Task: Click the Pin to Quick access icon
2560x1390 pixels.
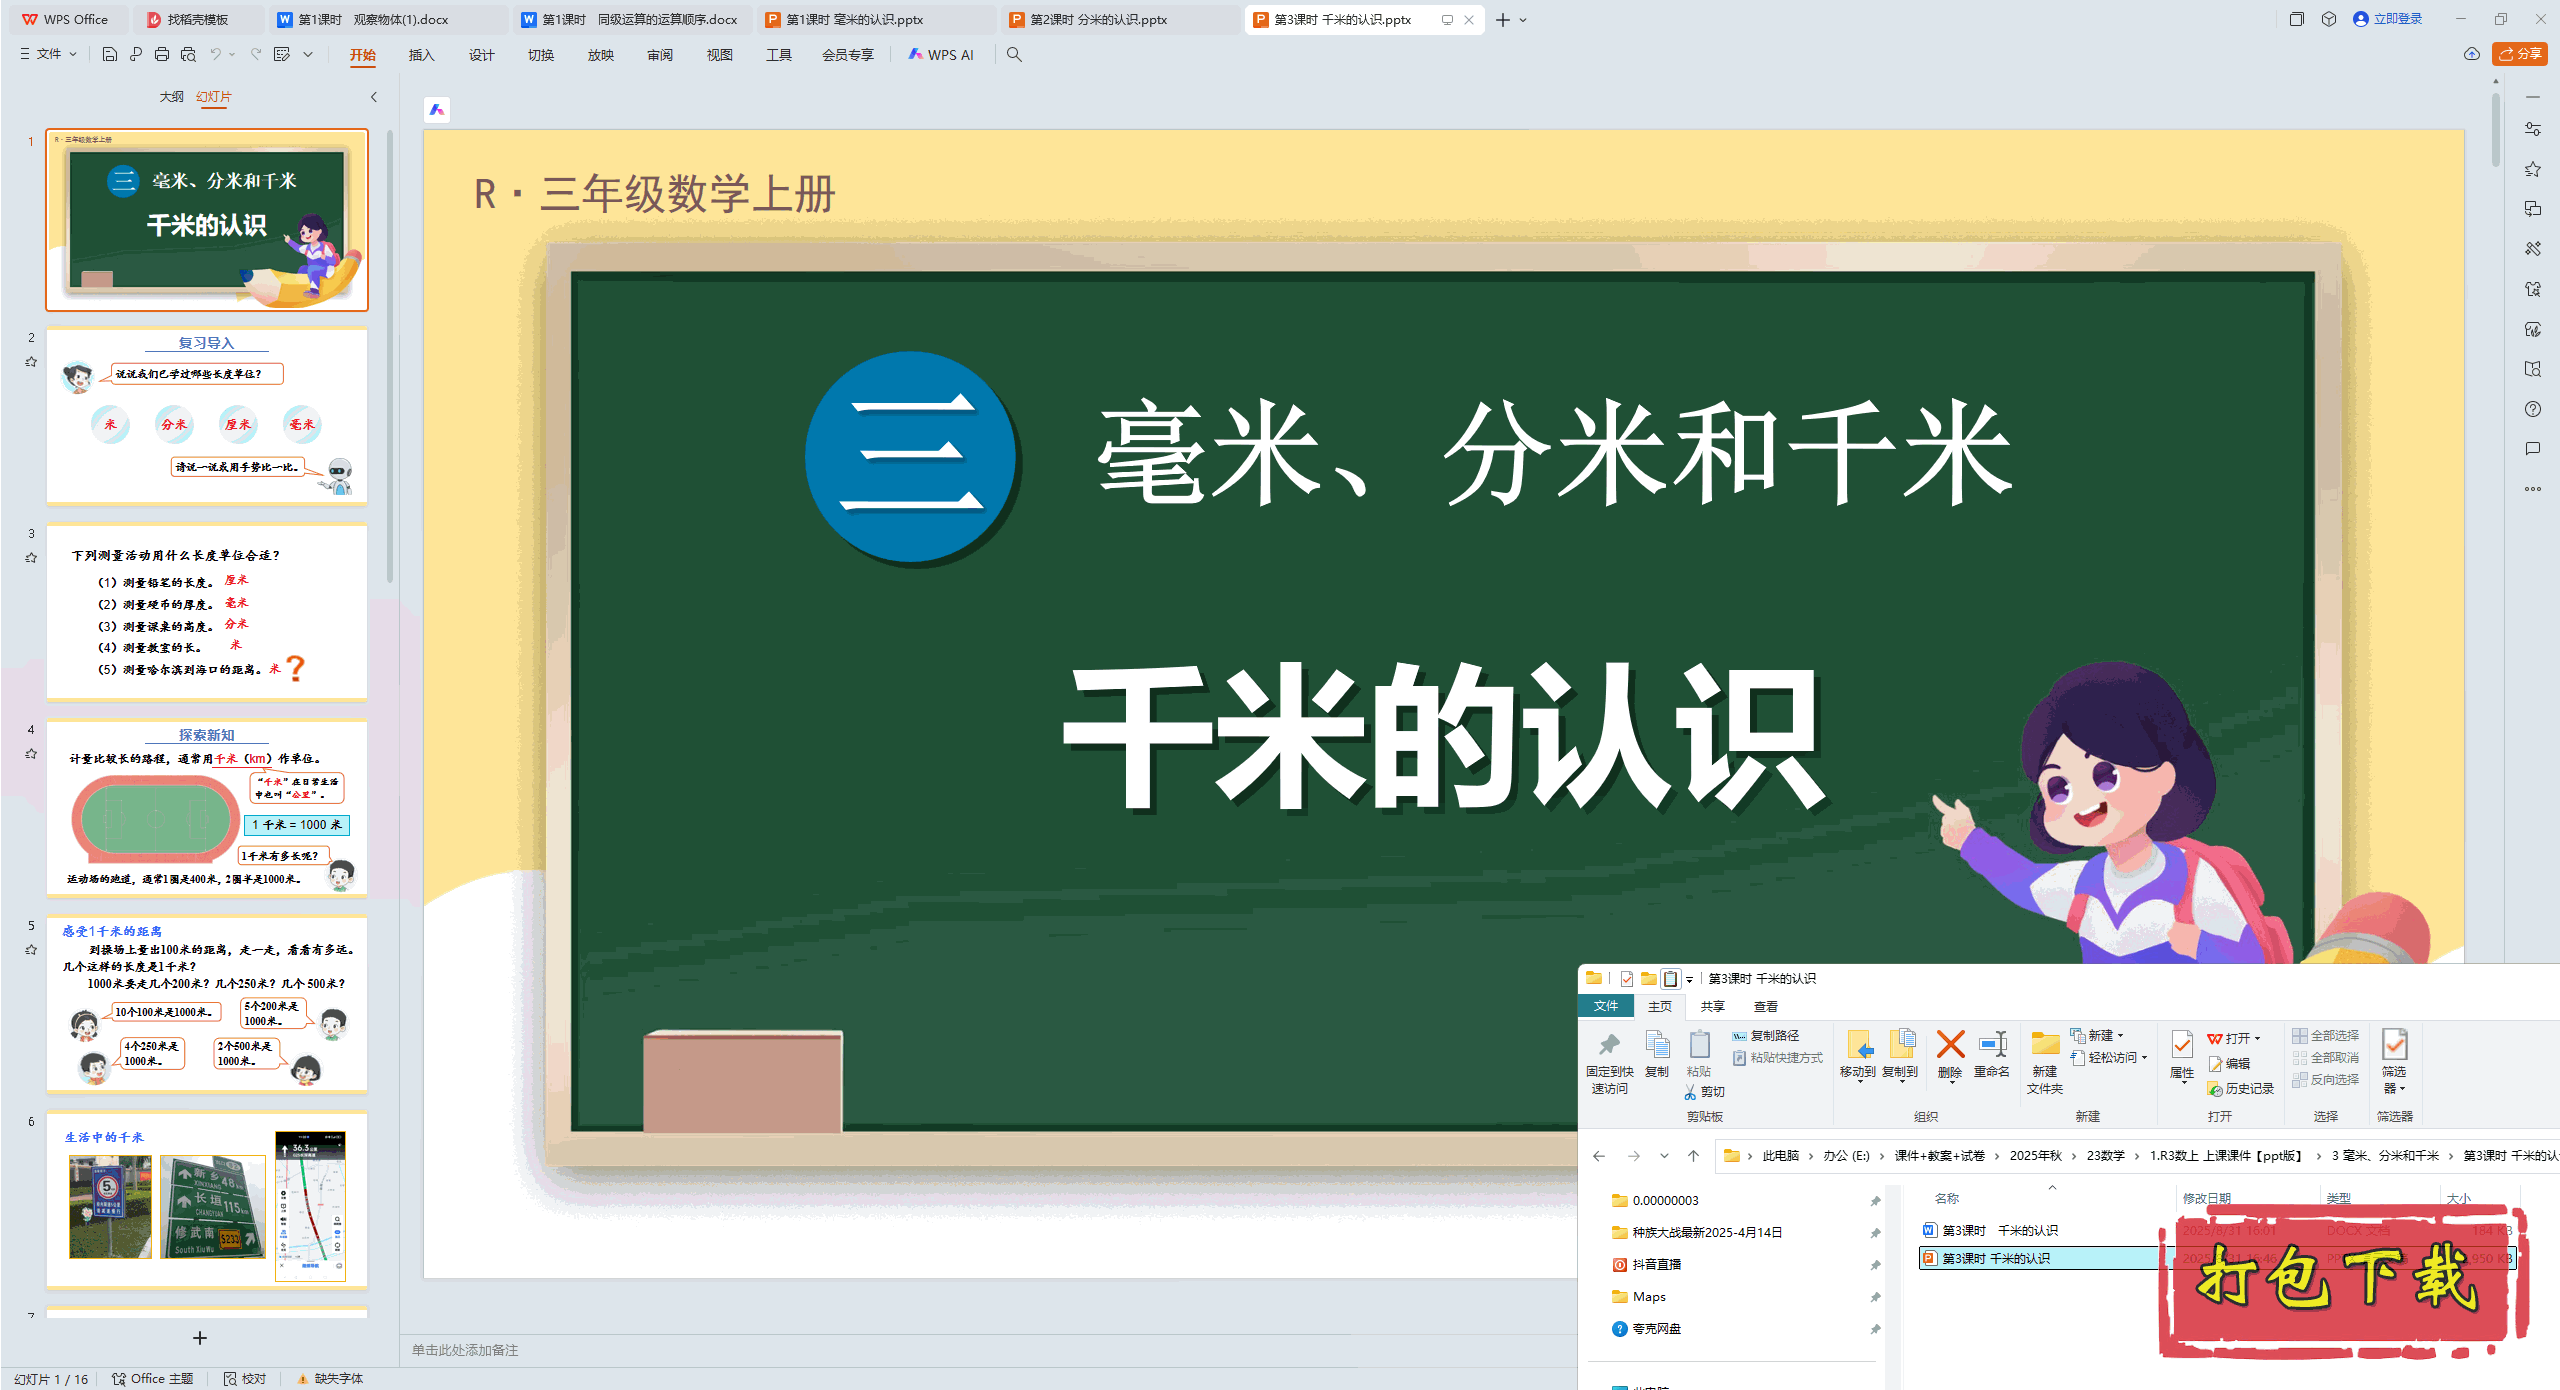Action: (x=1609, y=1046)
